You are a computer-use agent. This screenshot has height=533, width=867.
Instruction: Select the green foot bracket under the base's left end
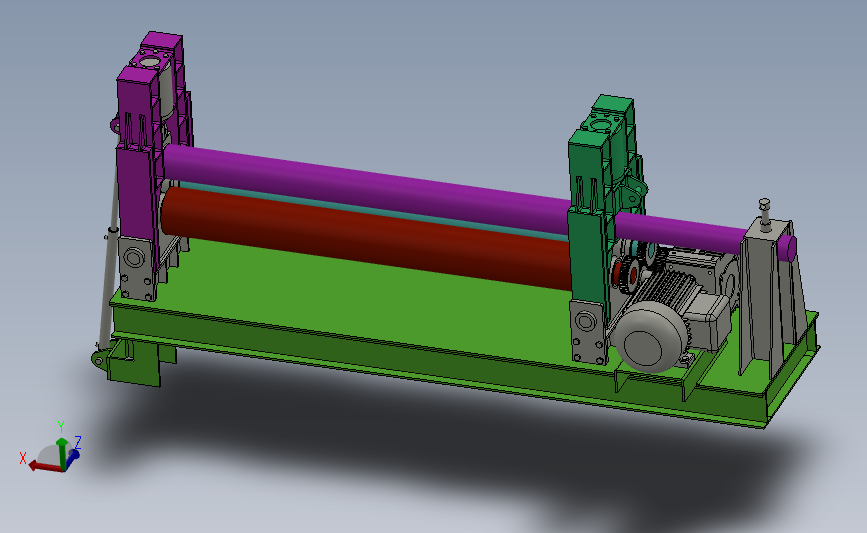point(135,362)
